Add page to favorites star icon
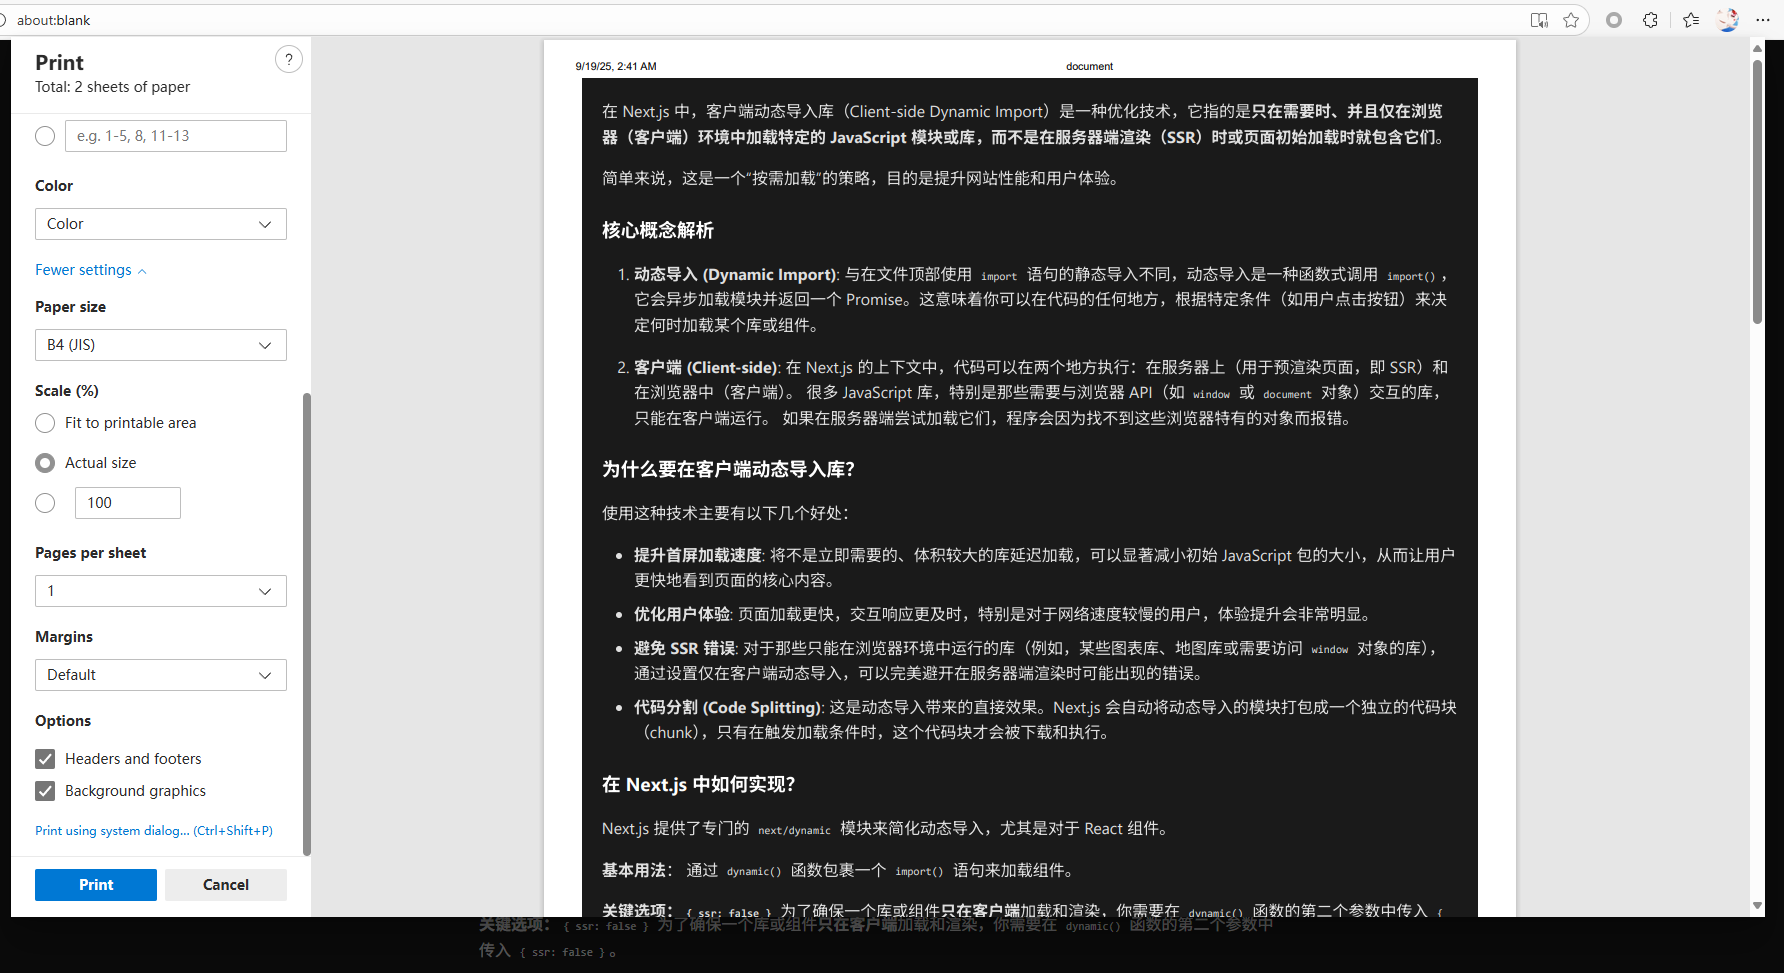The image size is (1784, 973). (x=1571, y=20)
